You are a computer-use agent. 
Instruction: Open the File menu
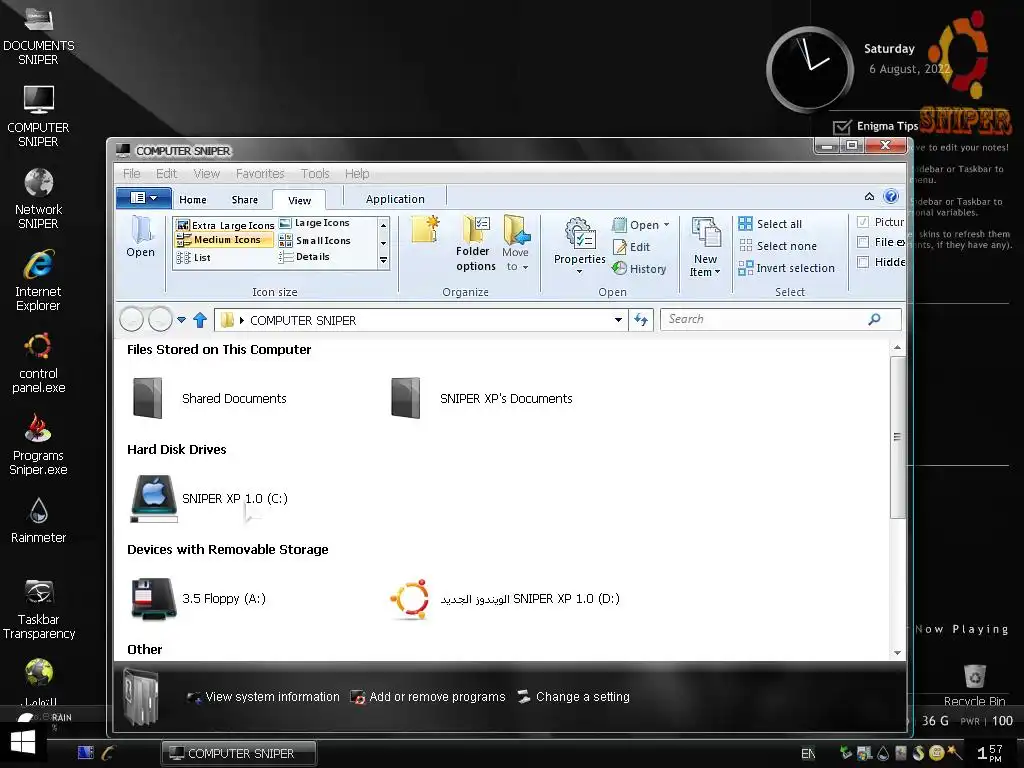[x=131, y=174]
